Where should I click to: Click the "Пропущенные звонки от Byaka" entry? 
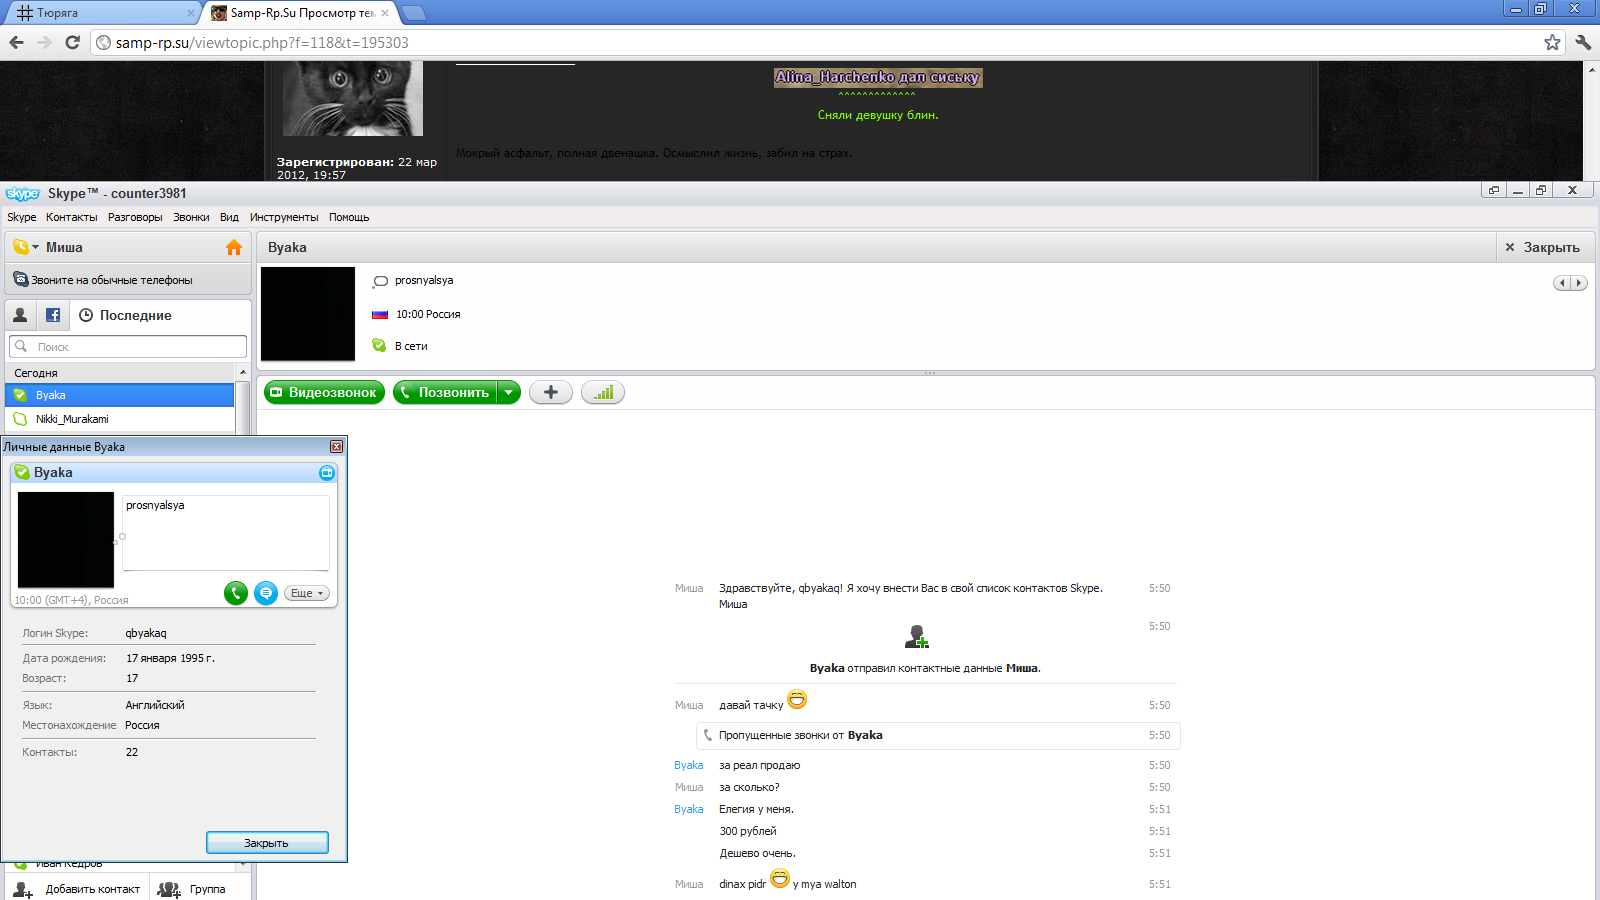tap(938, 735)
